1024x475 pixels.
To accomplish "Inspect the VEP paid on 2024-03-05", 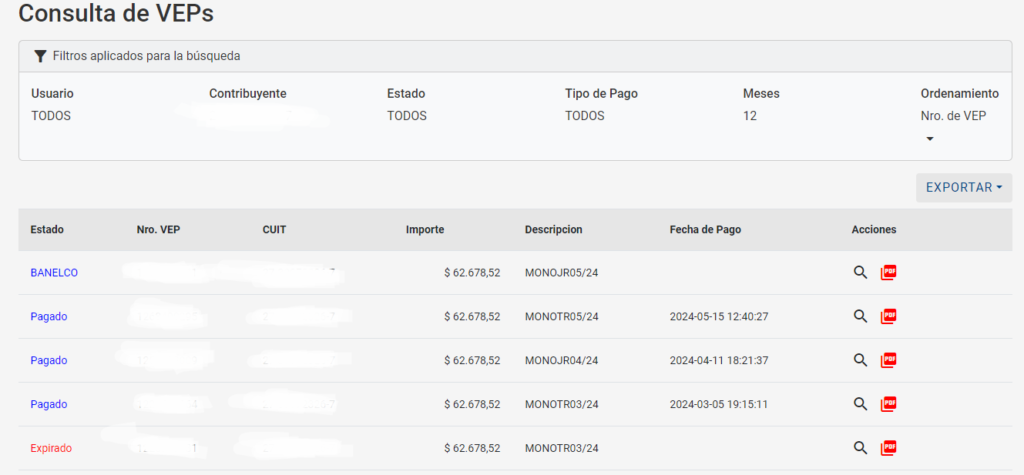I will click(860, 404).
